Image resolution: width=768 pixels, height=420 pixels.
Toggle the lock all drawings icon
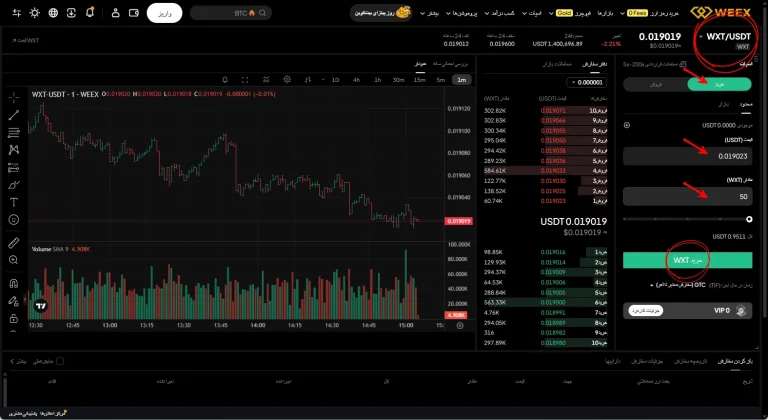coord(14,319)
